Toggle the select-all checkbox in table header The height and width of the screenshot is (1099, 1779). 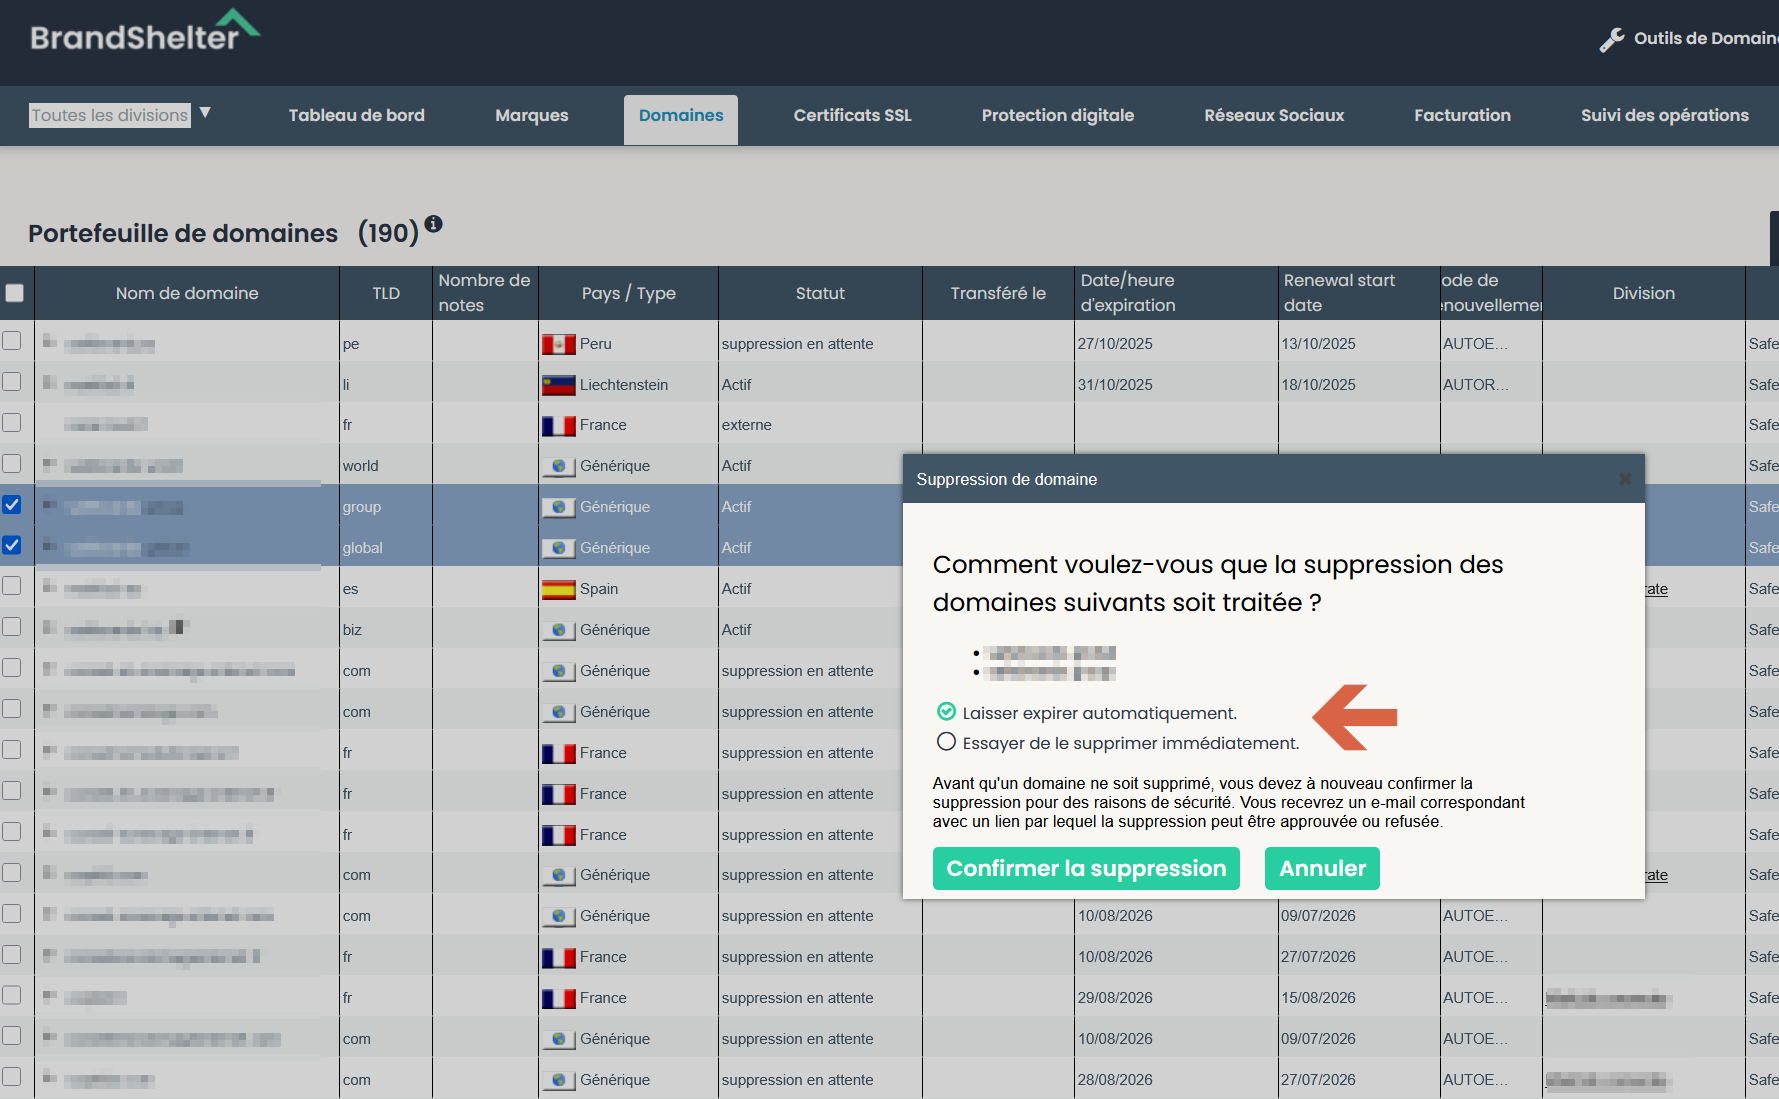[14, 293]
